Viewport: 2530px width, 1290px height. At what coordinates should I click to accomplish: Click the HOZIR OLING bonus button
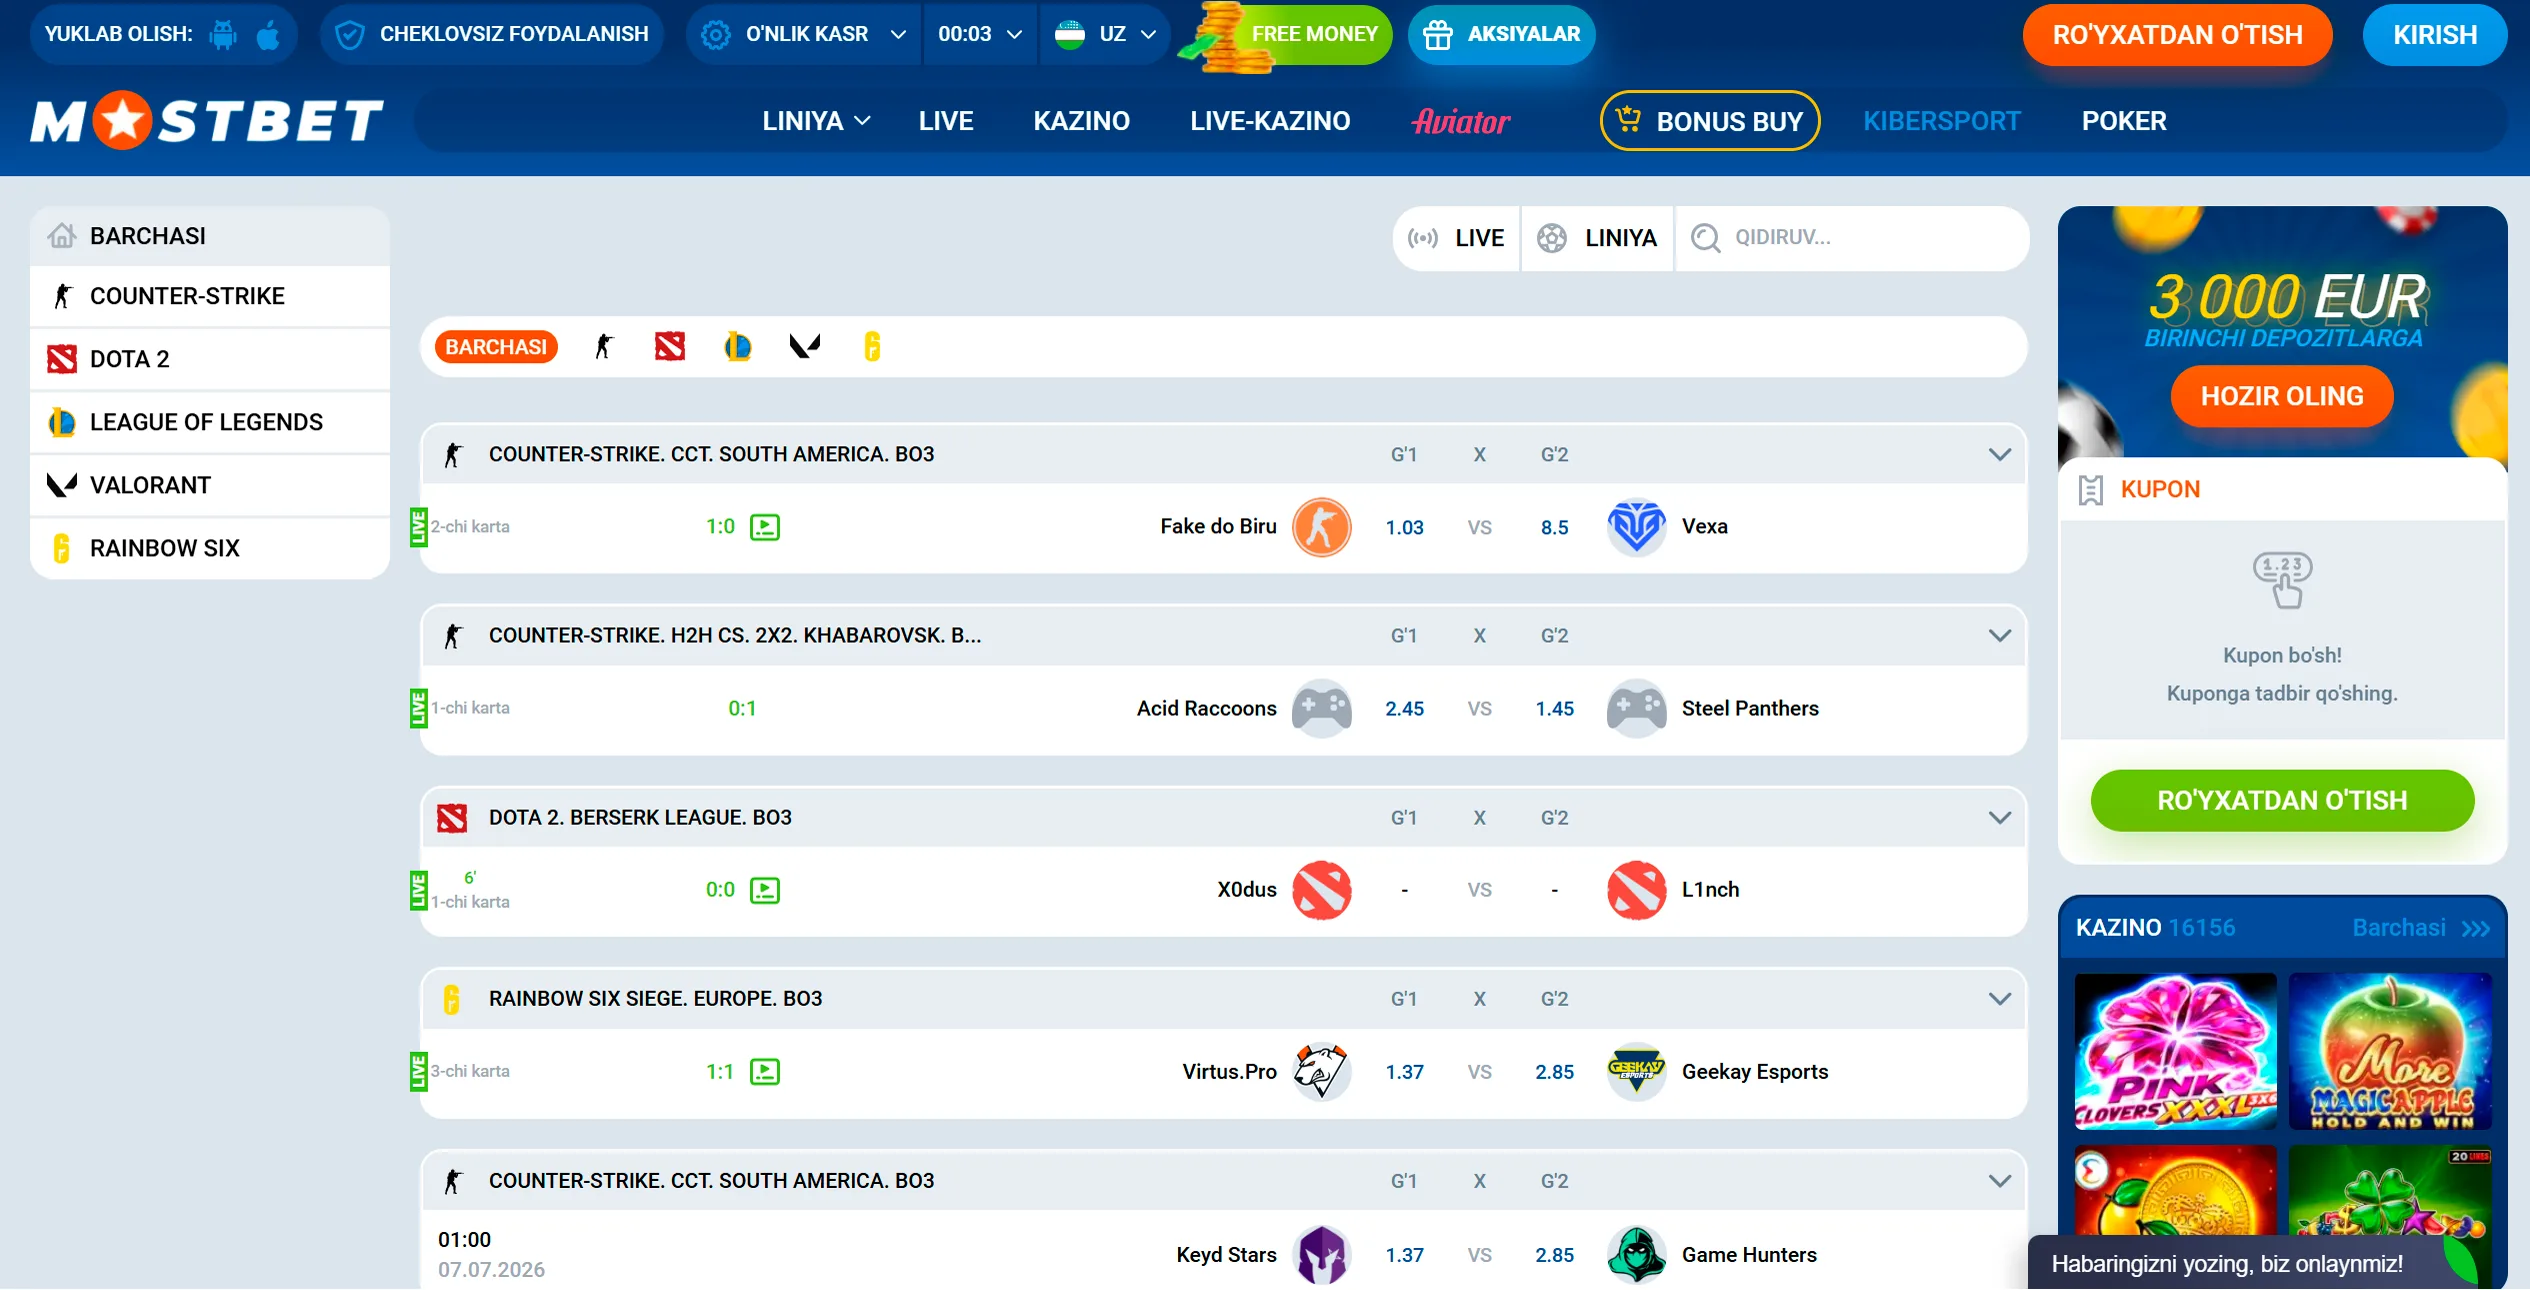[x=2282, y=396]
